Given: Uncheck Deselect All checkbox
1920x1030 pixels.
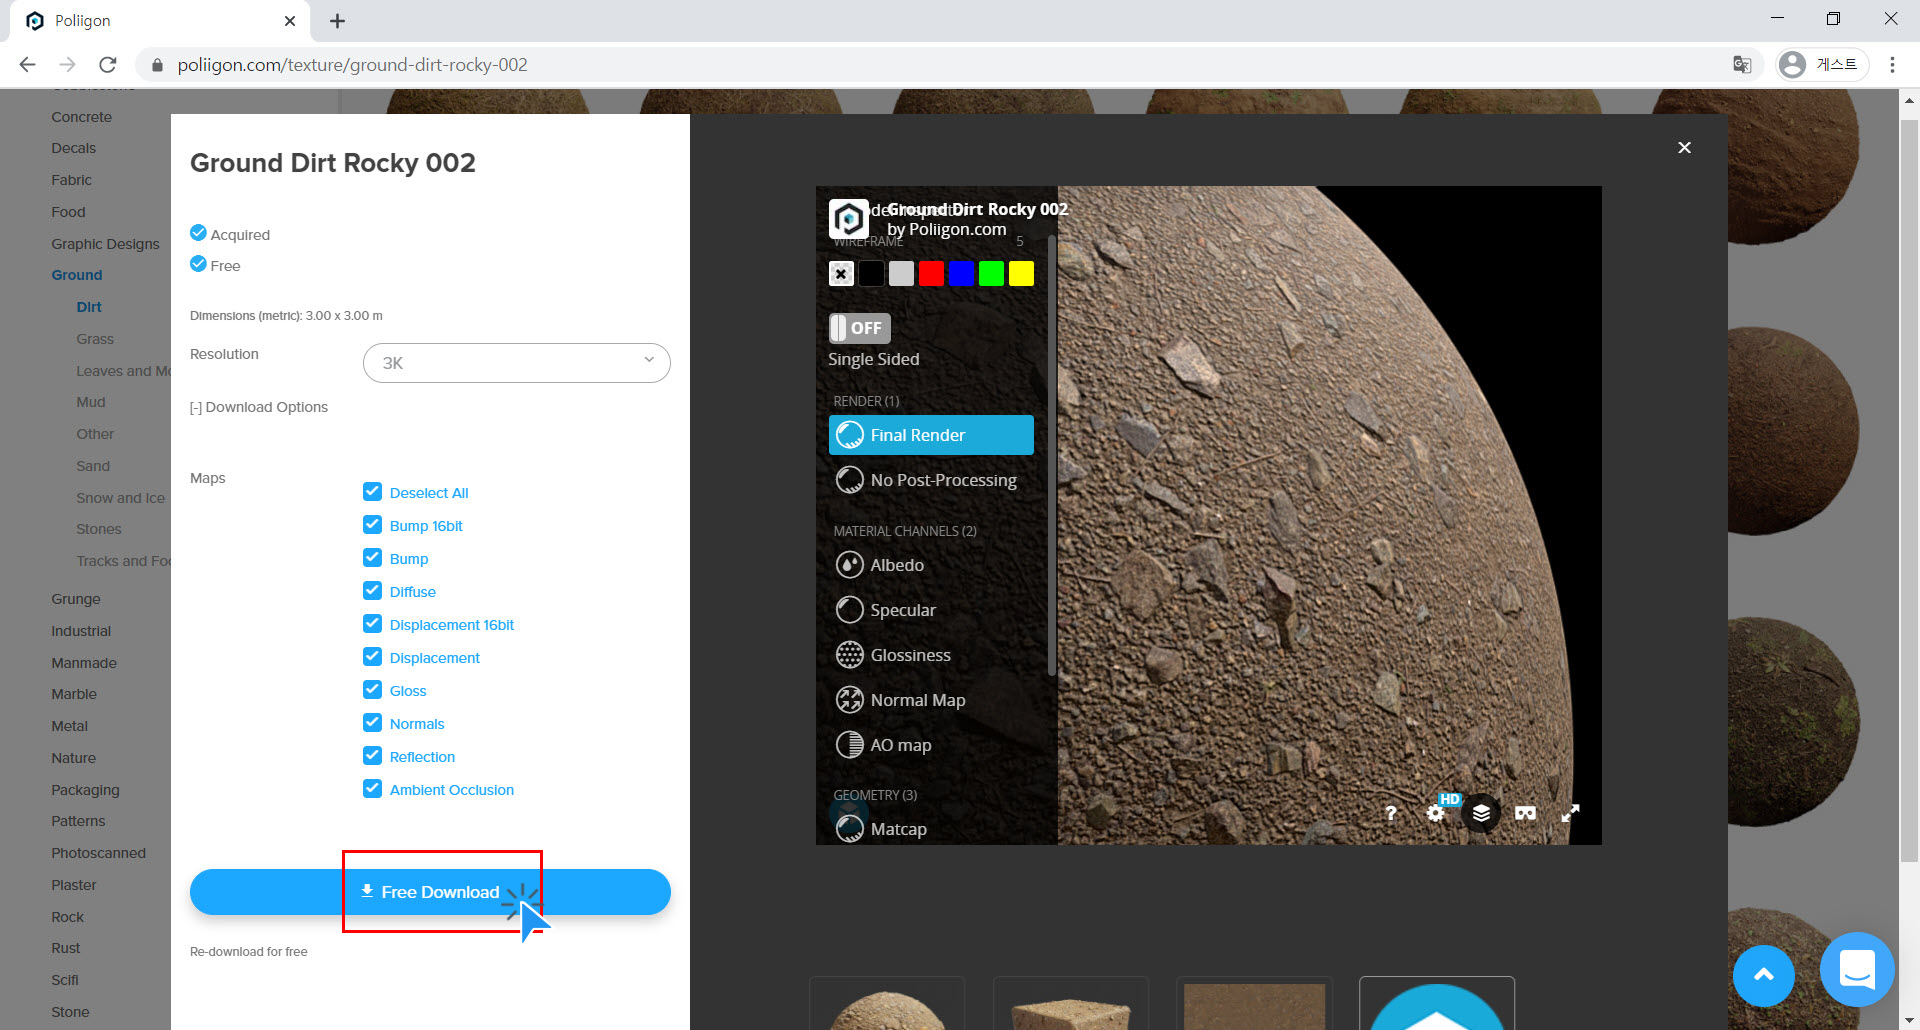Looking at the screenshot, I should pos(372,492).
